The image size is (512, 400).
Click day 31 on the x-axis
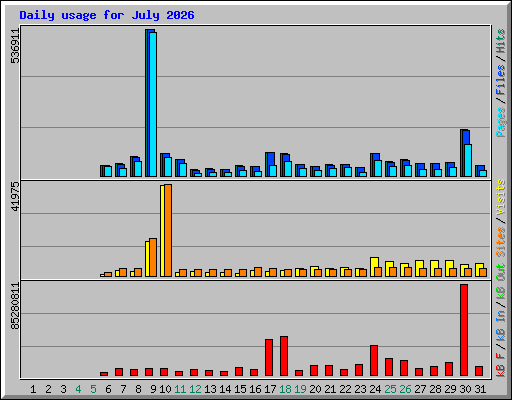click(480, 389)
